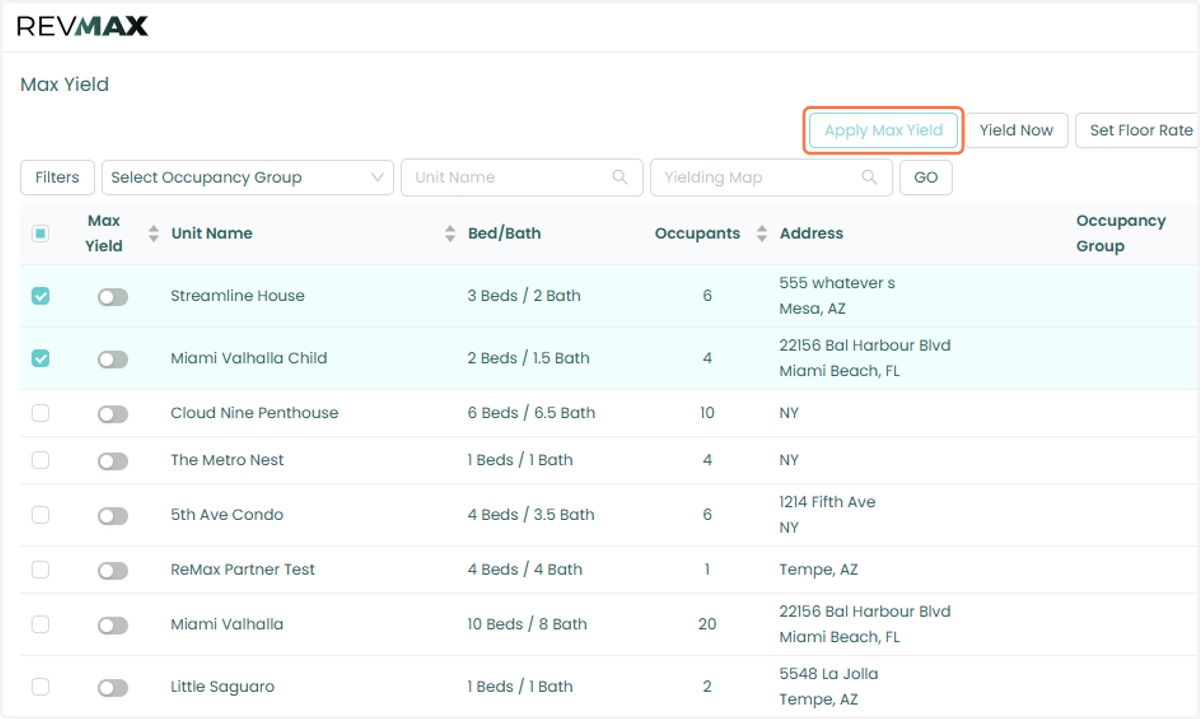
Task: Select the Cloud Nine Penthouse unit name
Action: pyautogui.click(x=254, y=413)
